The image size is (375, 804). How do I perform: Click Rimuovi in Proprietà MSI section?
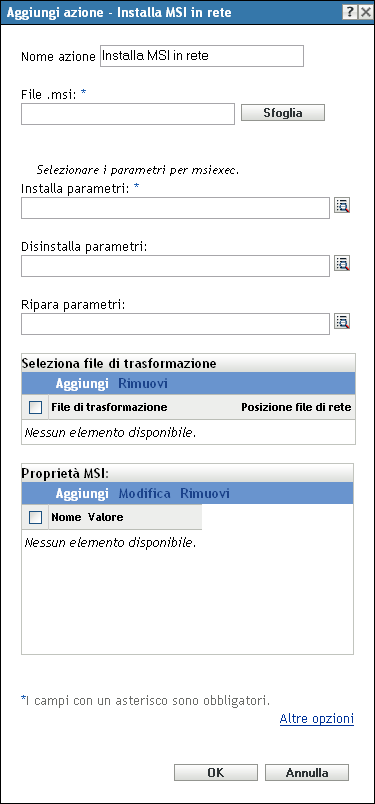[x=205, y=494]
